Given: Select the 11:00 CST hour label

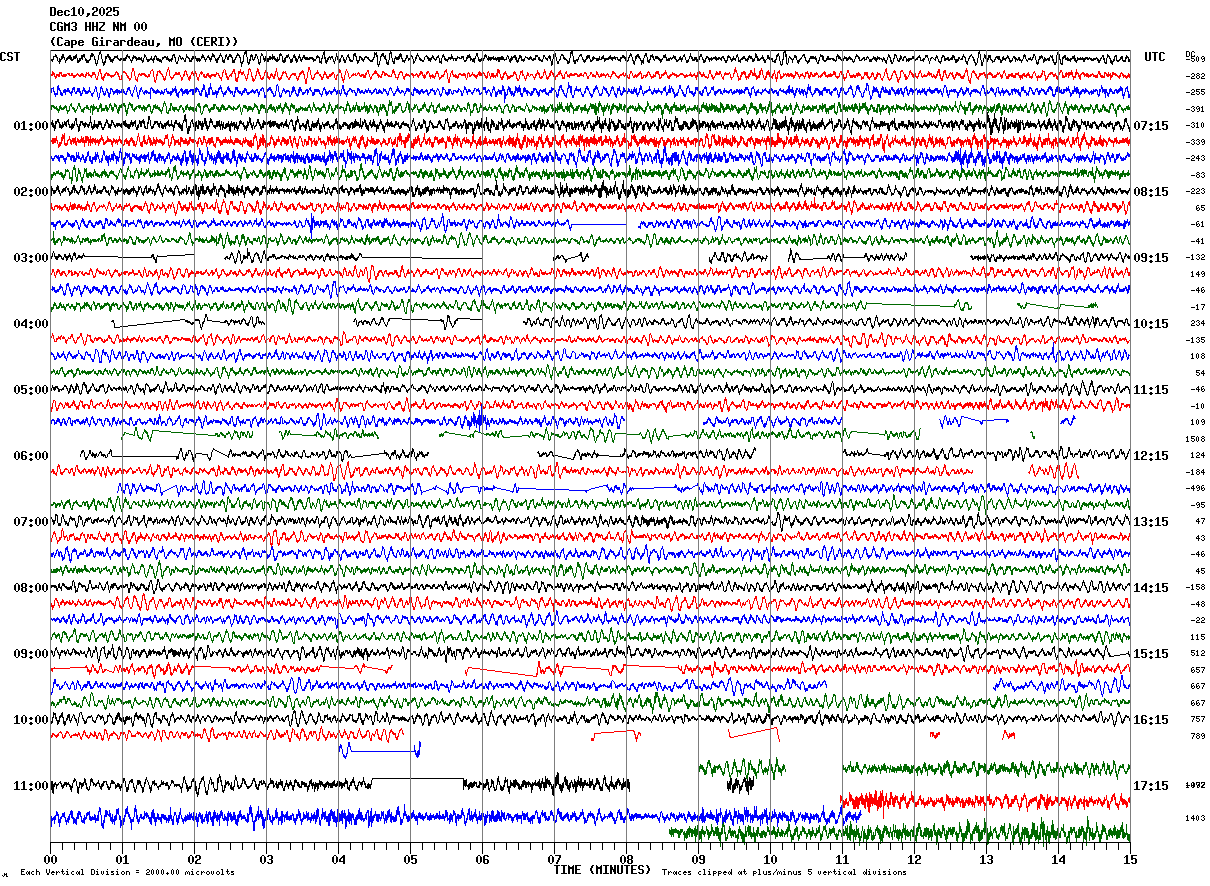Looking at the screenshot, I should click(31, 786).
